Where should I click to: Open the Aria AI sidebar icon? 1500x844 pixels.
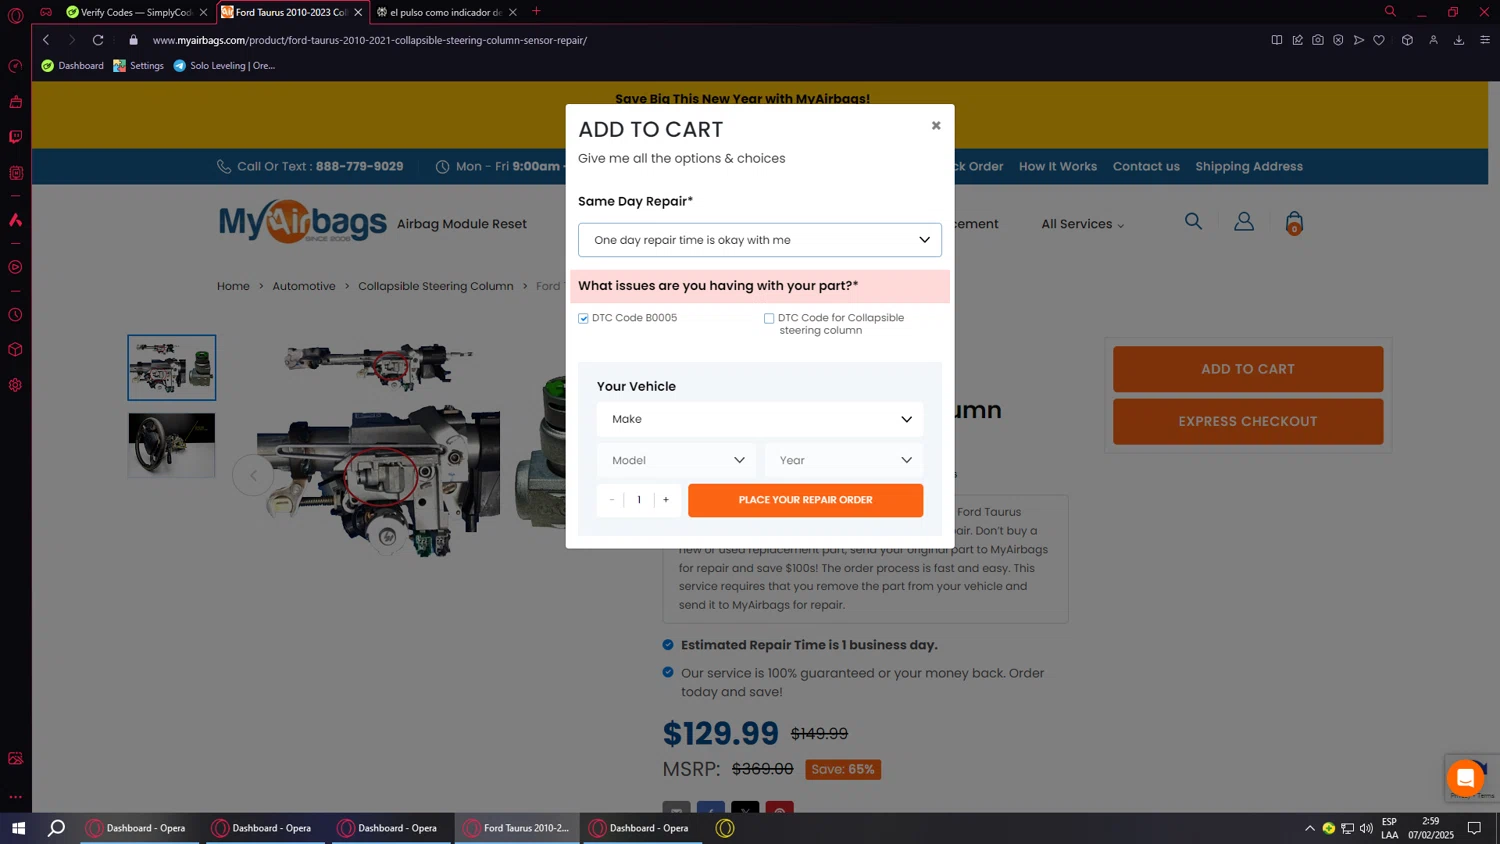click(15, 219)
